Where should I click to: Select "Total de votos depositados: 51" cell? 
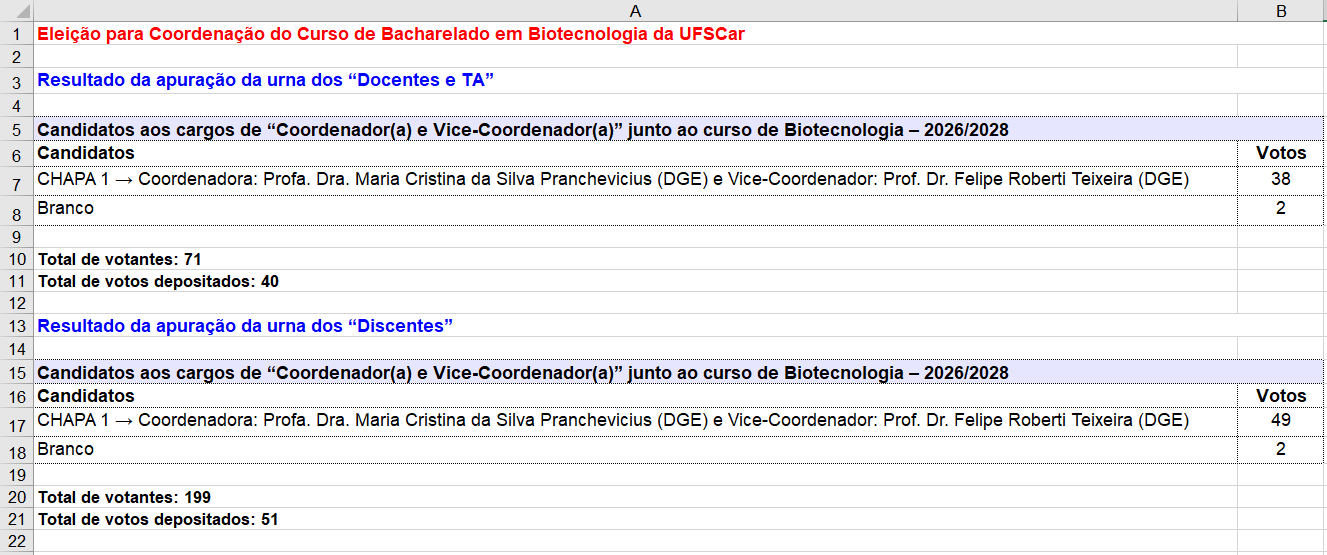tap(635, 519)
